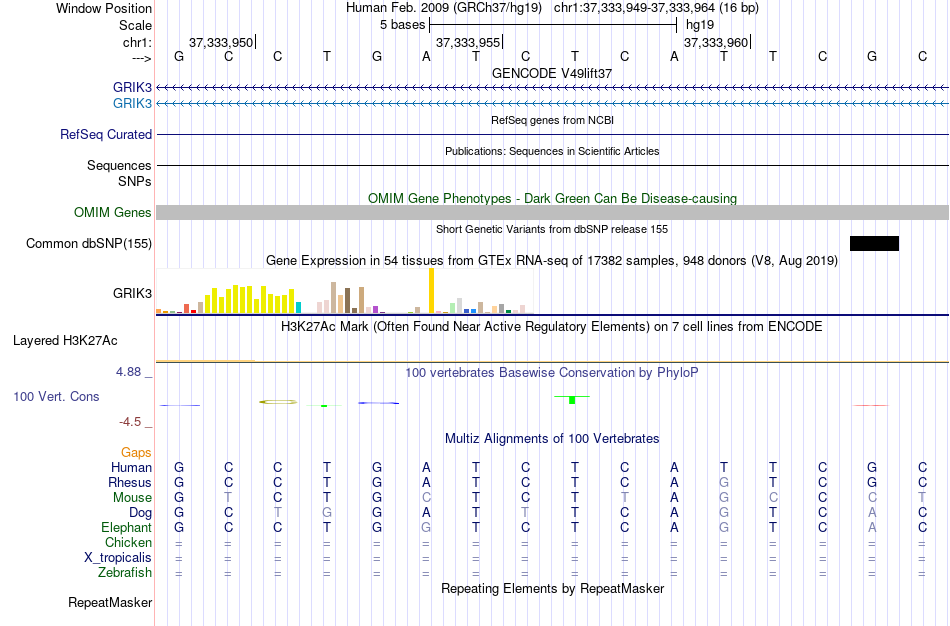Select the Chicken alignment row label
Image resolution: width=950 pixels, height=626 pixels.
pos(128,542)
